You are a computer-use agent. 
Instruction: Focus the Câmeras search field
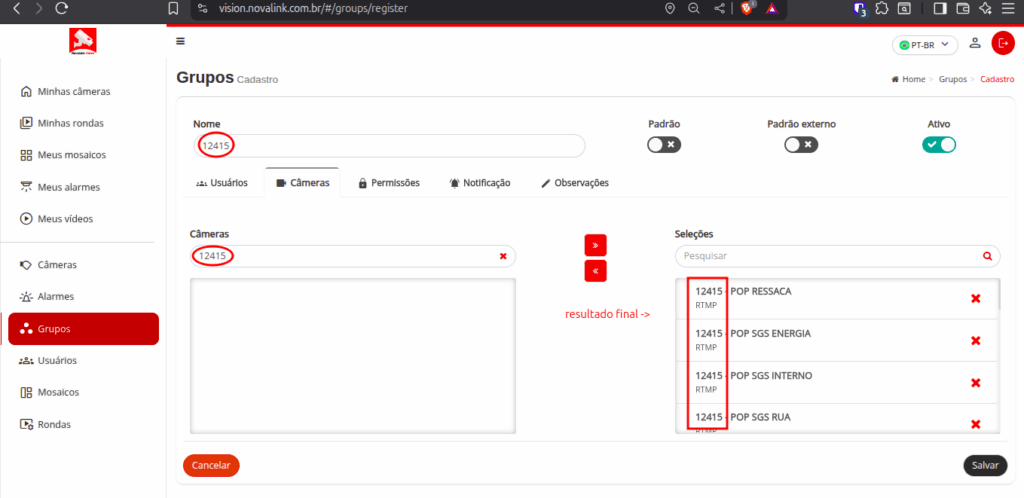[x=353, y=257]
